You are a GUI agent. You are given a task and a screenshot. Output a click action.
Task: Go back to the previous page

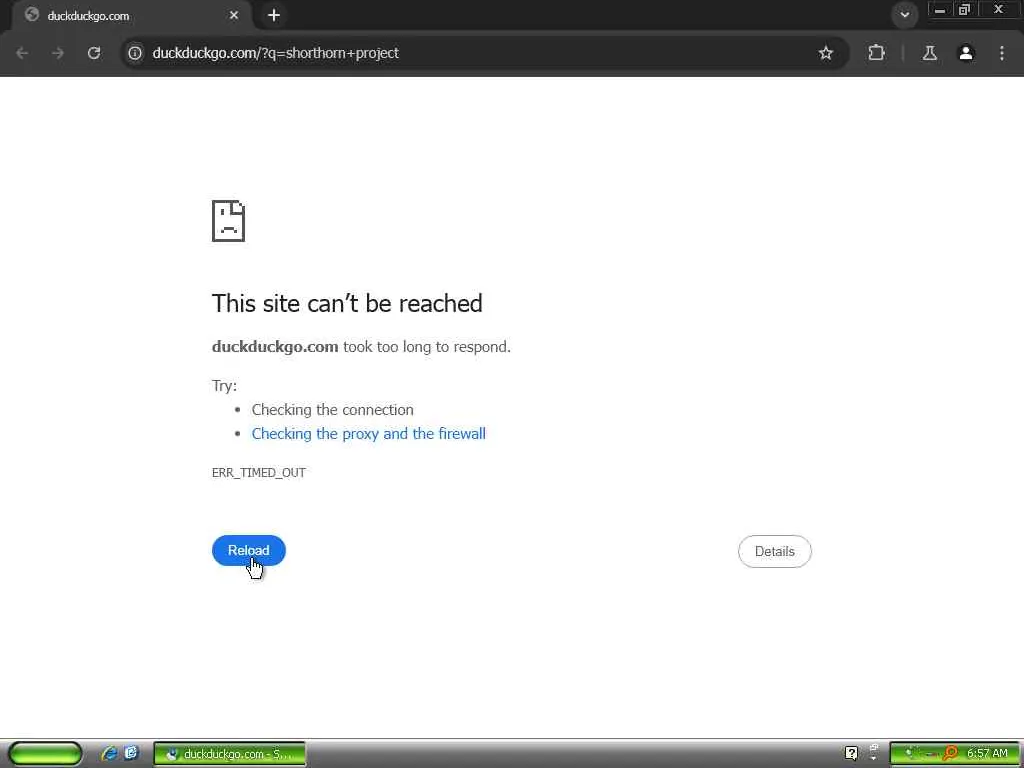click(x=22, y=53)
